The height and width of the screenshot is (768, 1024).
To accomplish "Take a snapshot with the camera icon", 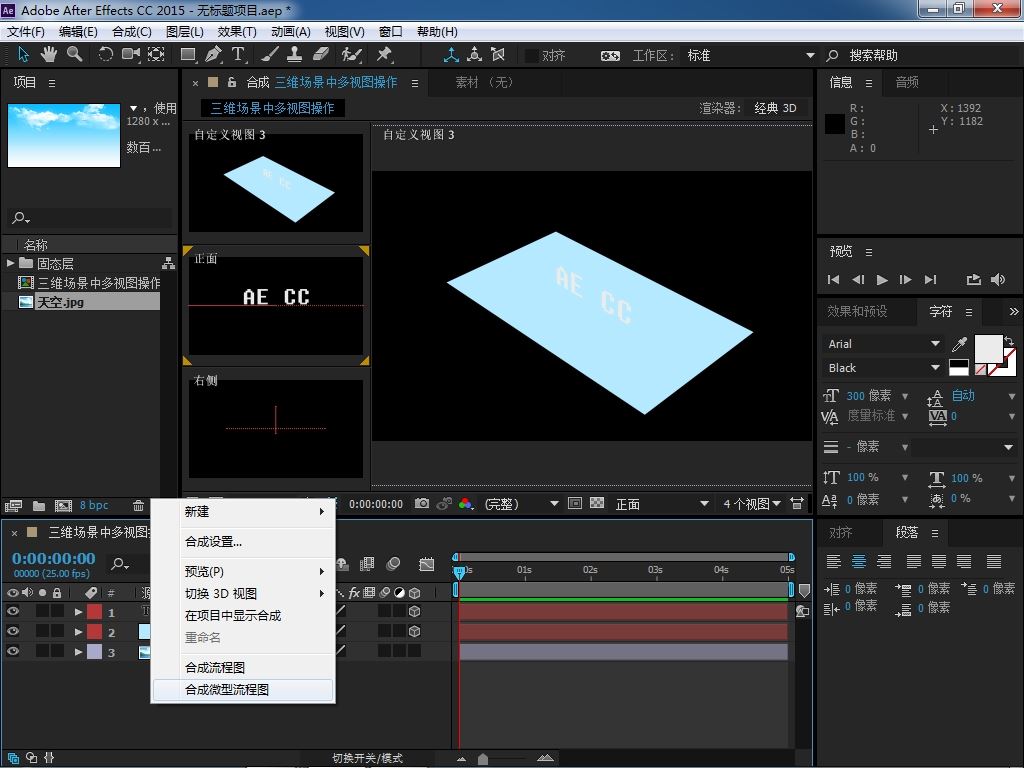I will pos(422,504).
